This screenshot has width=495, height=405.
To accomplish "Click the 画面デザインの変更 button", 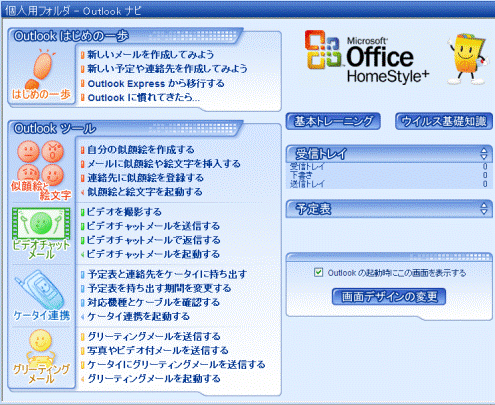I will coord(389,296).
